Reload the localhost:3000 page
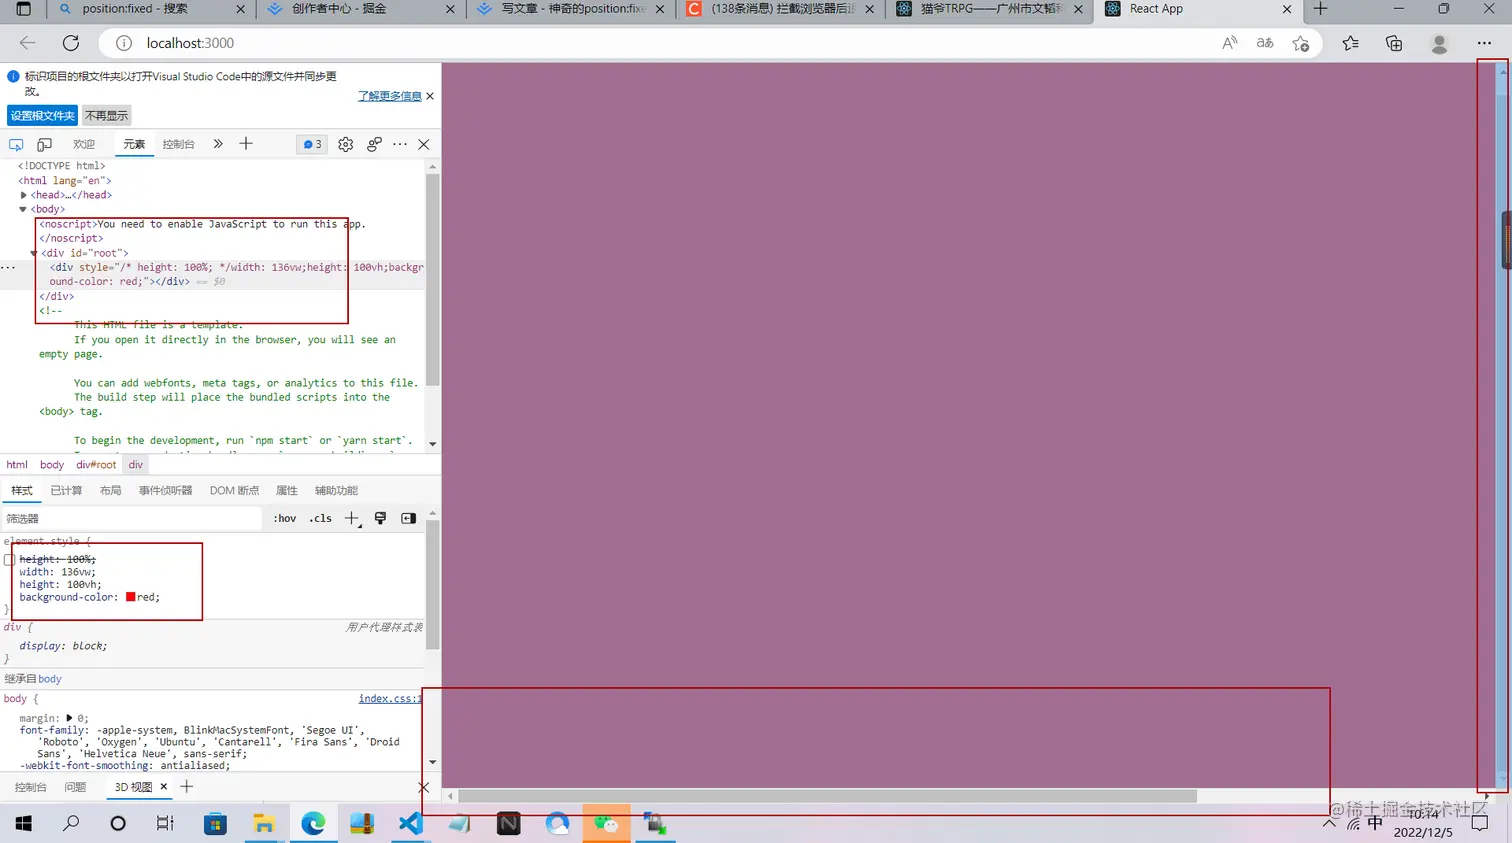 click(x=70, y=43)
